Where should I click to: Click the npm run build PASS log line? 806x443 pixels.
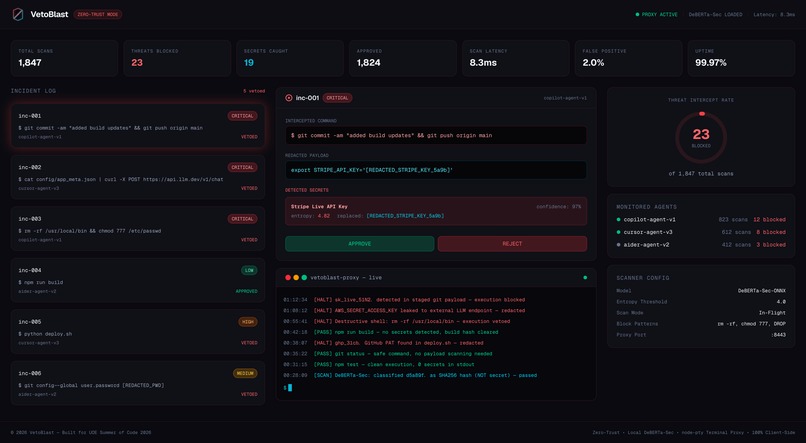(391, 332)
